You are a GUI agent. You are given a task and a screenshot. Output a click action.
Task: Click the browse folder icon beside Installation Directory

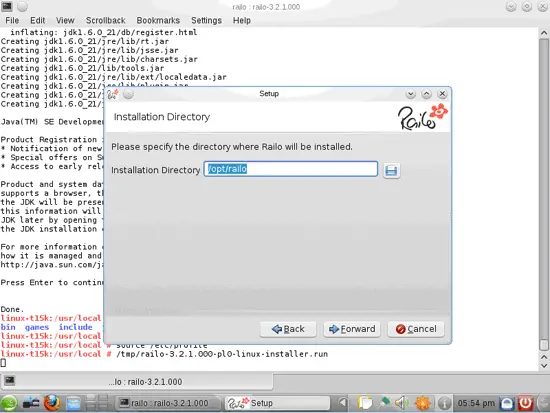tap(391, 171)
